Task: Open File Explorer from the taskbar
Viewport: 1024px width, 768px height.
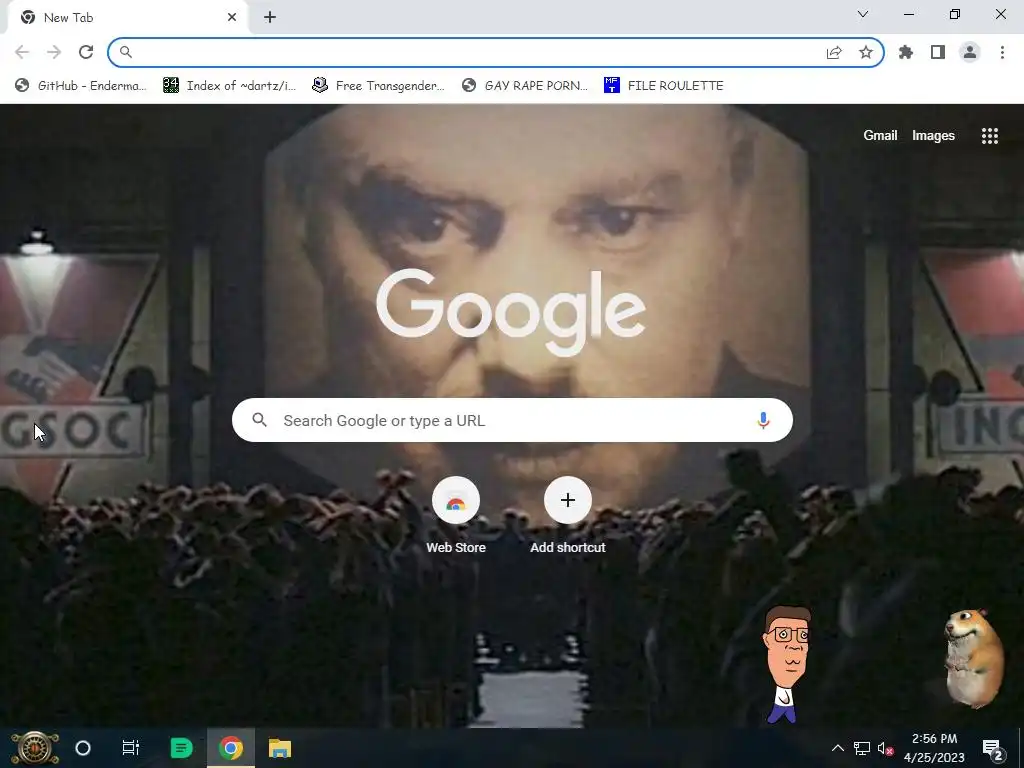Action: point(280,748)
